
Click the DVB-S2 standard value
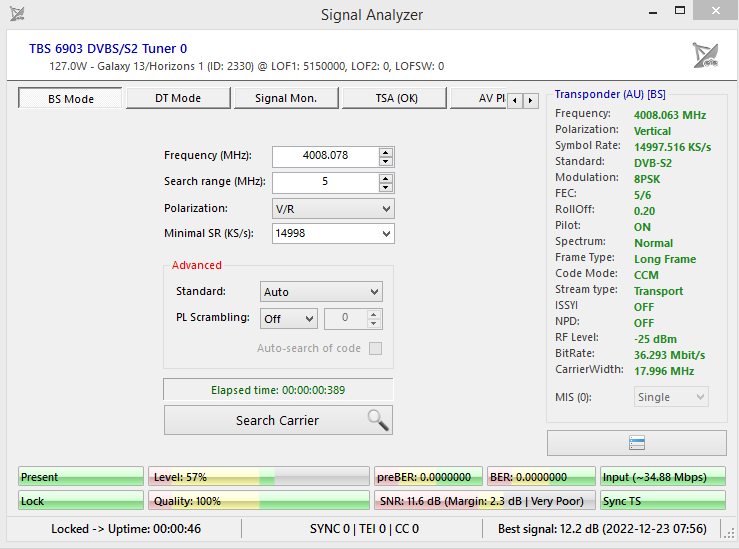(x=653, y=163)
